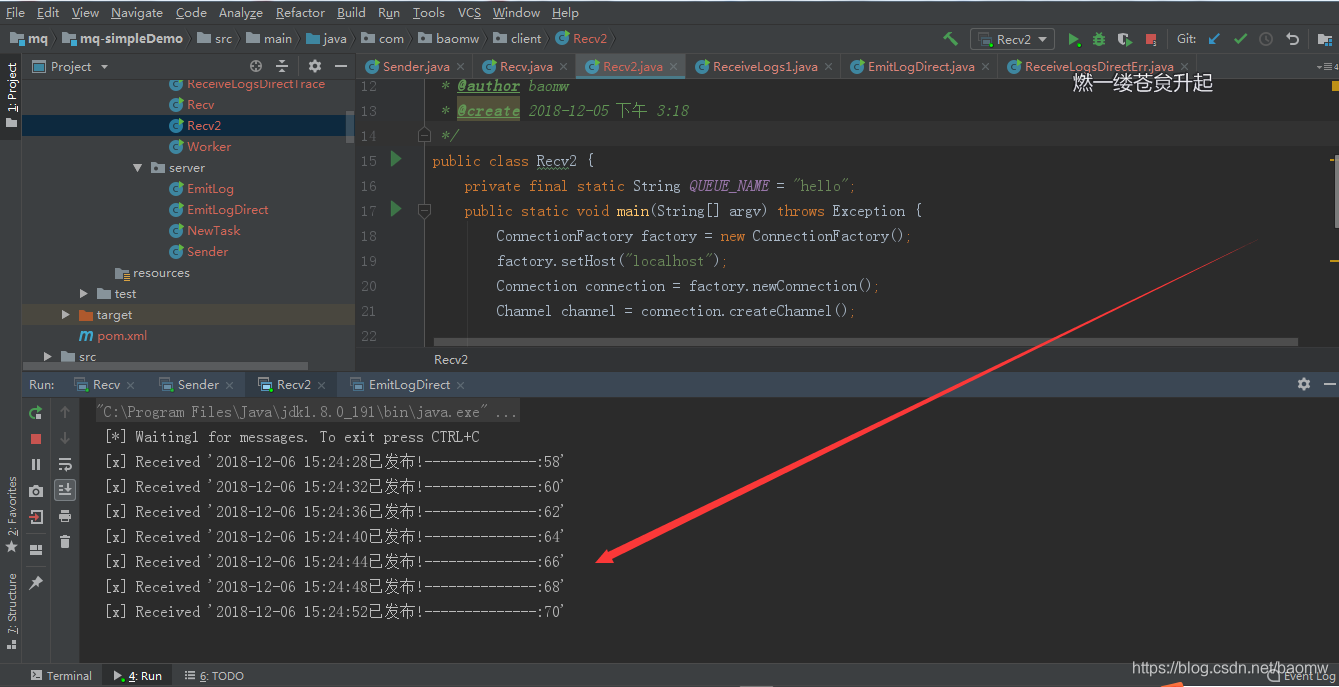Fold the main method using gutter marker

(x=424, y=210)
